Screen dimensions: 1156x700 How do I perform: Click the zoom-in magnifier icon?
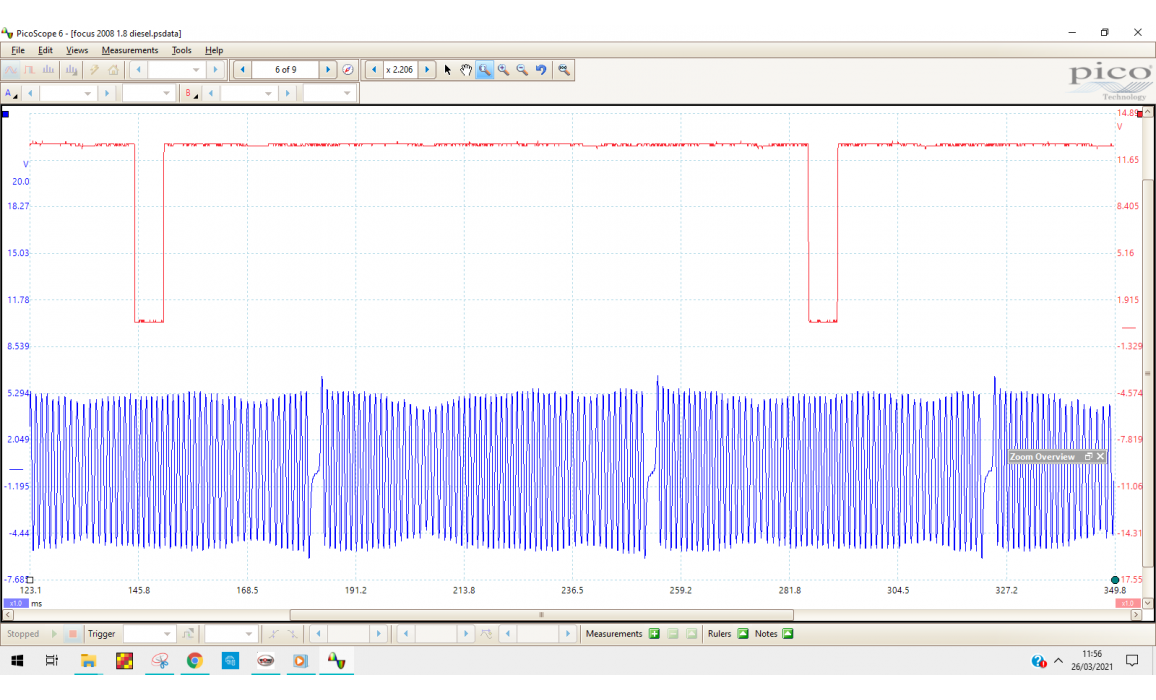point(503,70)
